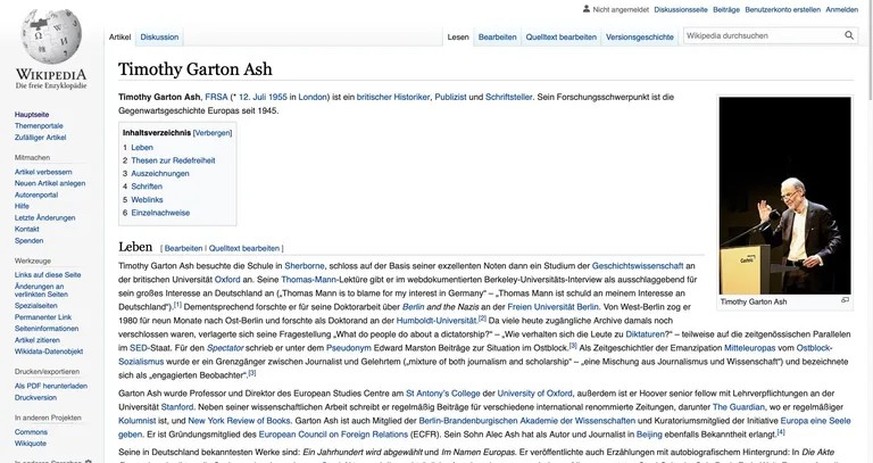The height and width of the screenshot is (463, 873).
Task: Click the user icon beside Nicht angemeldet
Action: click(586, 9)
